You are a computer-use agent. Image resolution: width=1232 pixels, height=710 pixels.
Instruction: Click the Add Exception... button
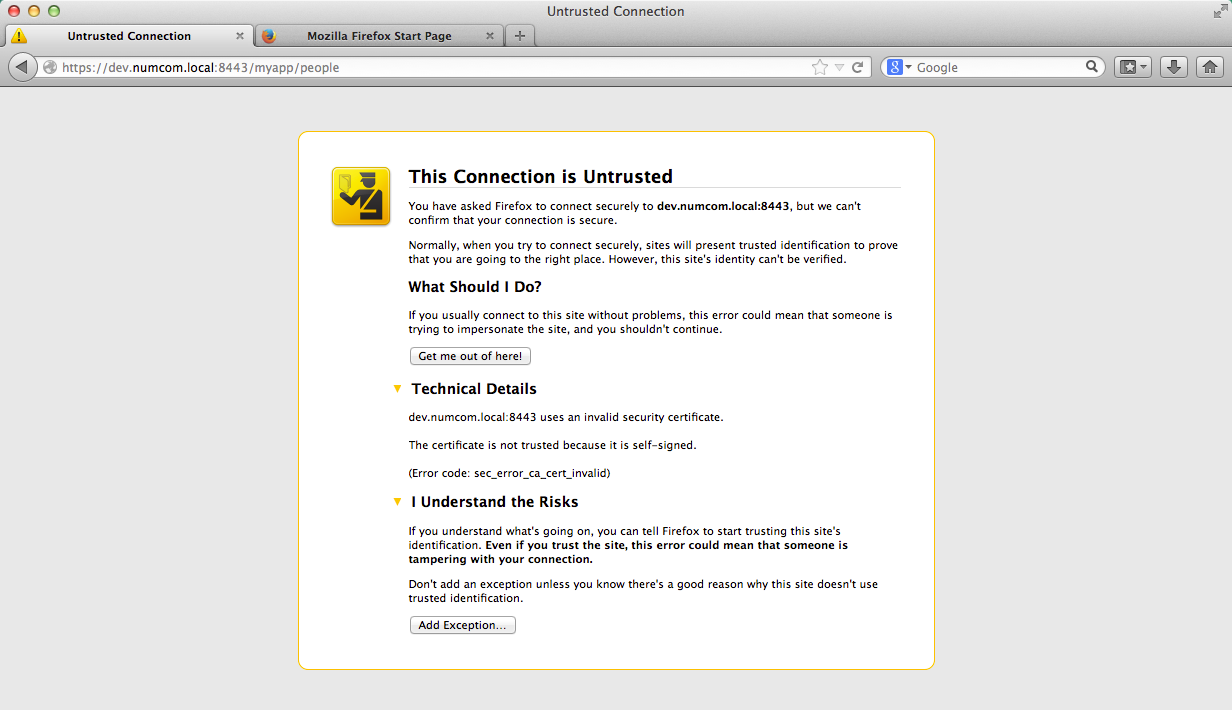click(462, 625)
